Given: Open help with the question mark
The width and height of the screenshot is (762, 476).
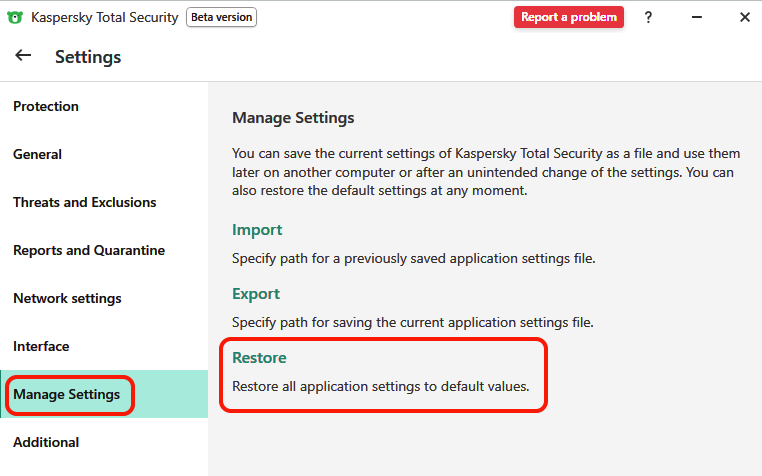Looking at the screenshot, I should point(648,17).
